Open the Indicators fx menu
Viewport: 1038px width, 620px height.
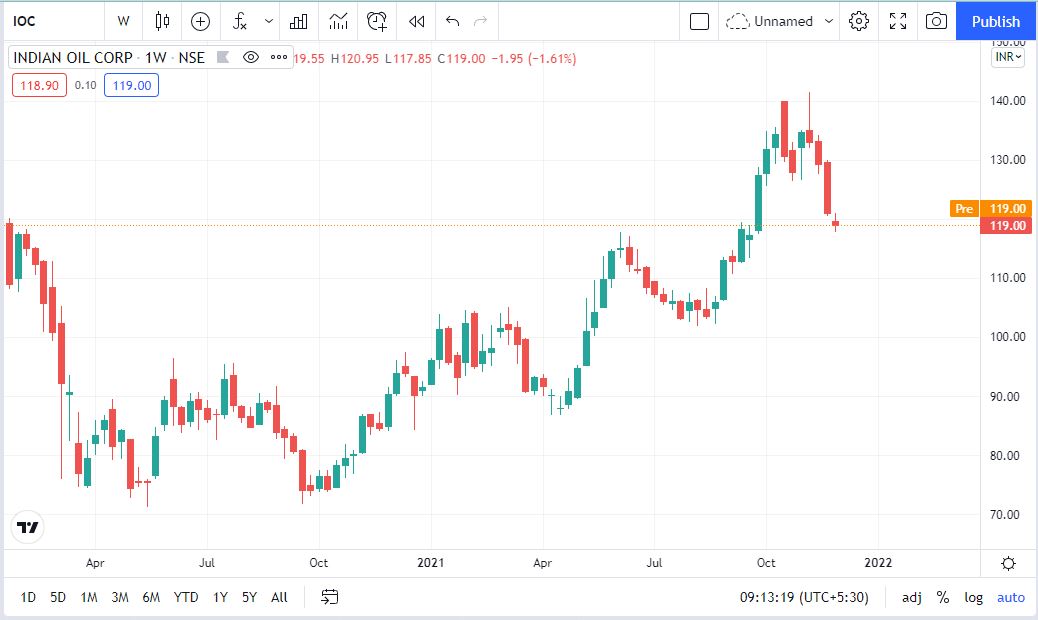pyautogui.click(x=240, y=21)
